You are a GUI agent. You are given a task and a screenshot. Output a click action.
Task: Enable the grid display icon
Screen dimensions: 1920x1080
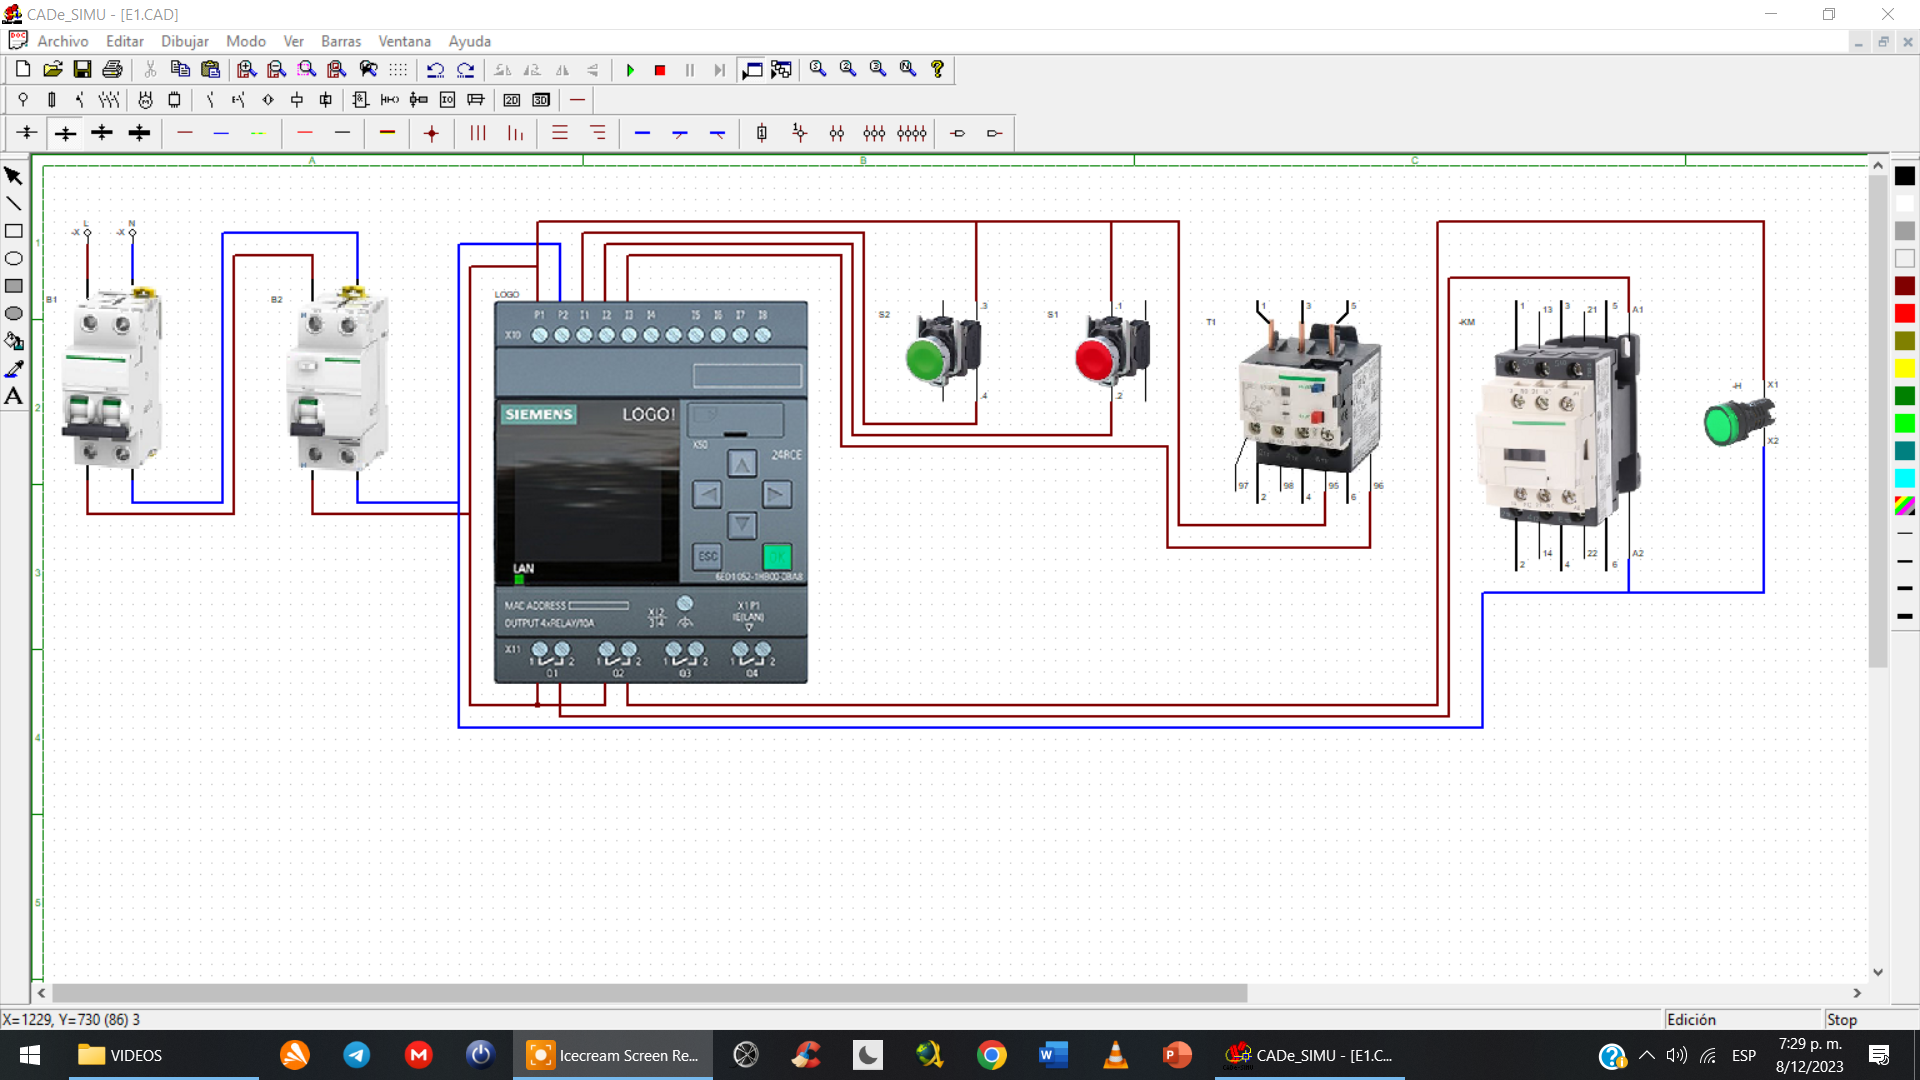pyautogui.click(x=398, y=69)
